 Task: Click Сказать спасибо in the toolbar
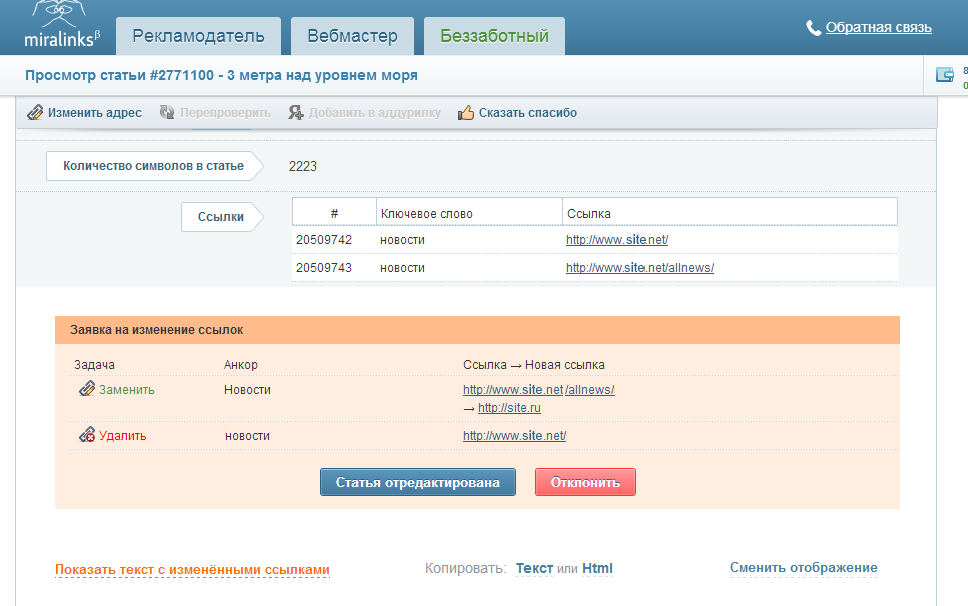coord(528,113)
